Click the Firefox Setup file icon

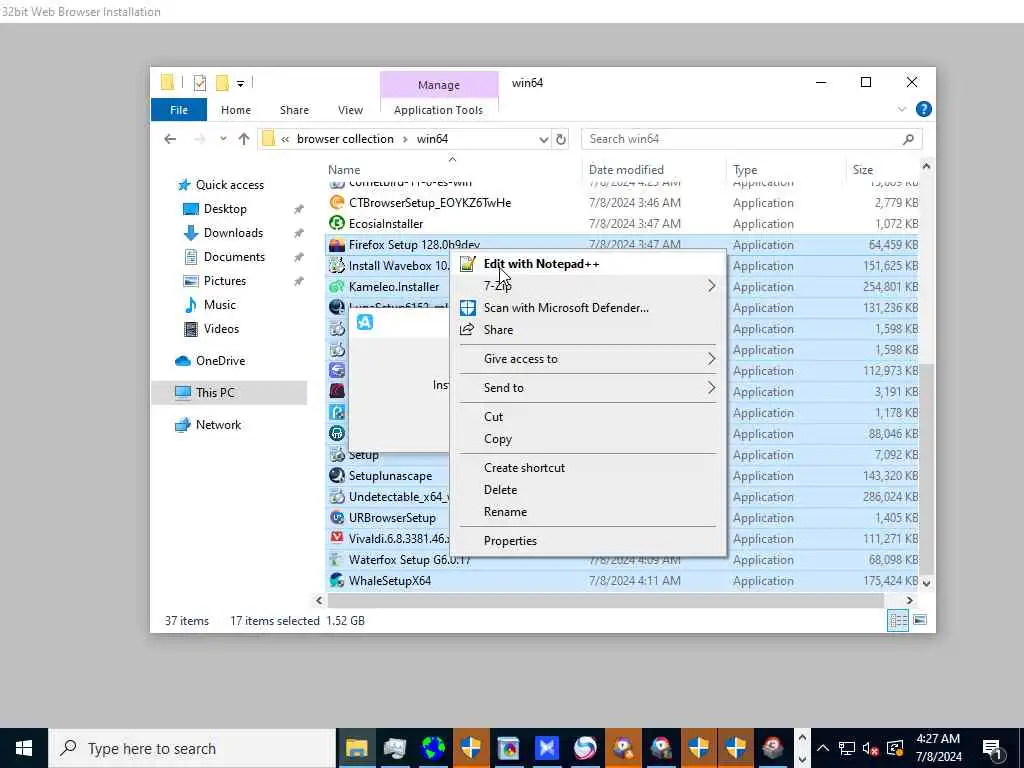coord(336,245)
